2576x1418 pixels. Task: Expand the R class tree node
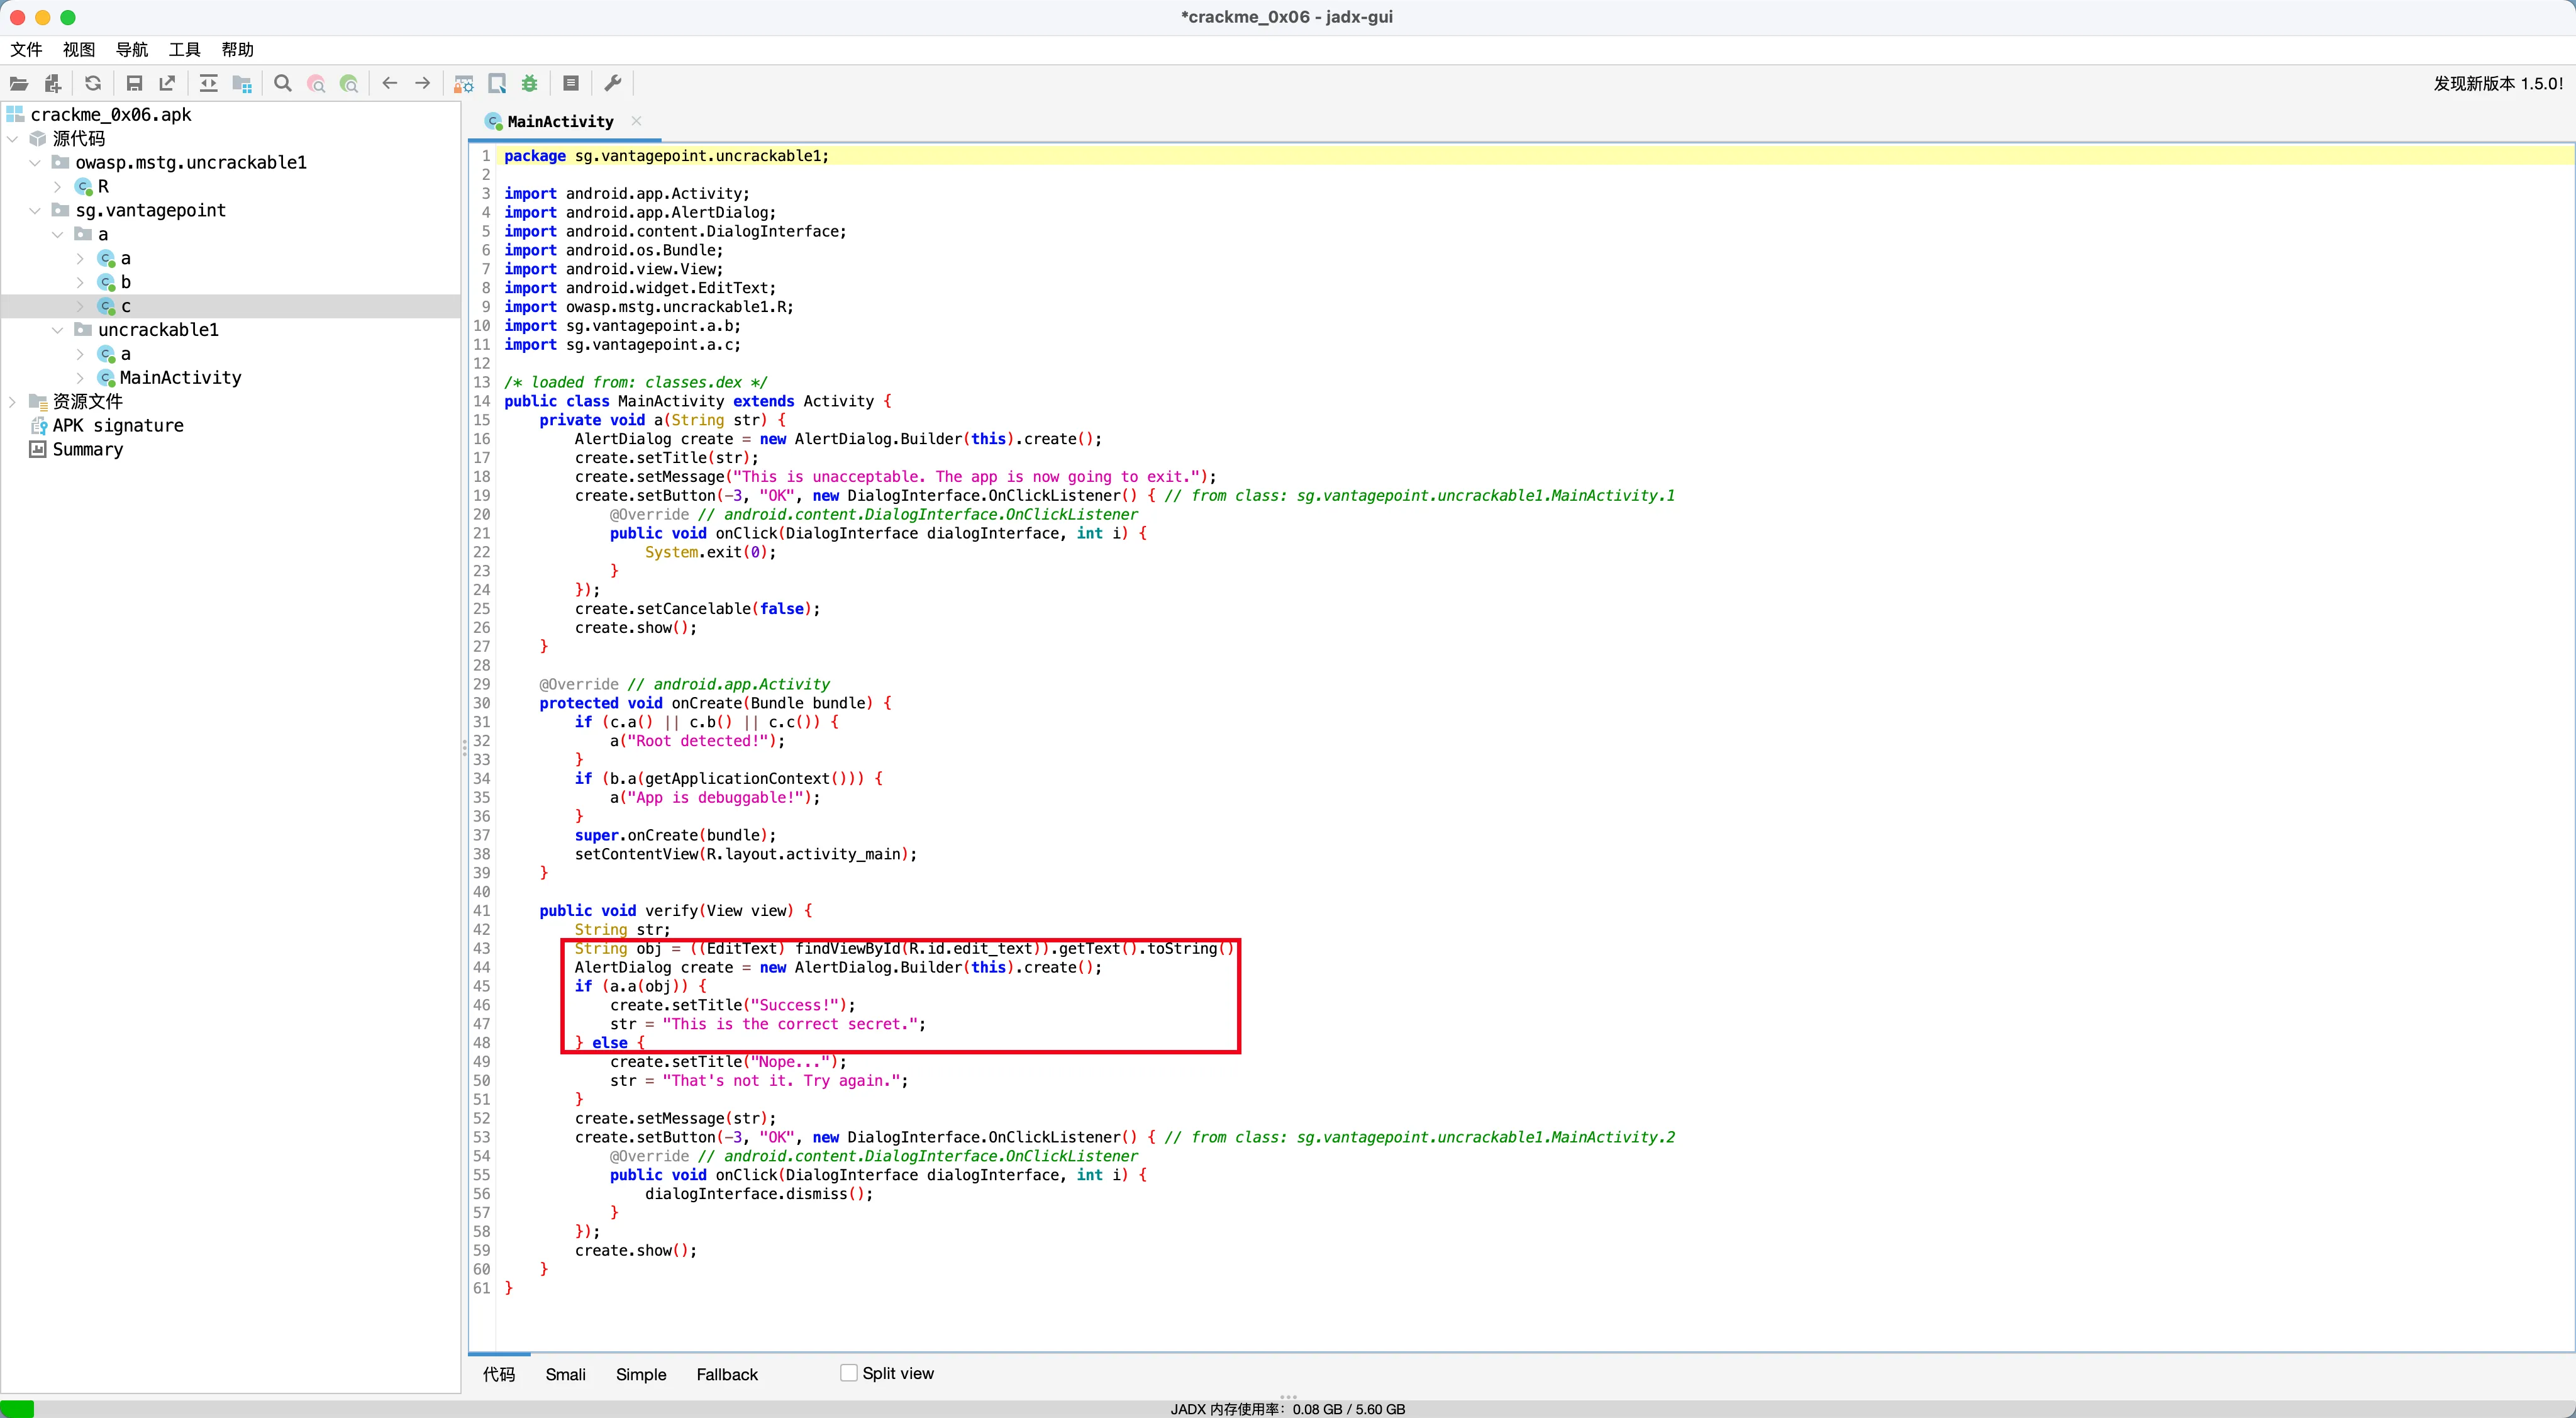coord(58,186)
